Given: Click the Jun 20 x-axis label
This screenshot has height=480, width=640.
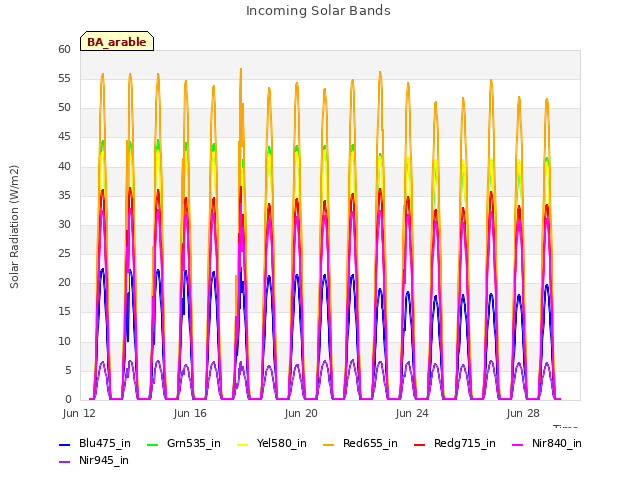Looking at the screenshot, I should pos(301,413).
